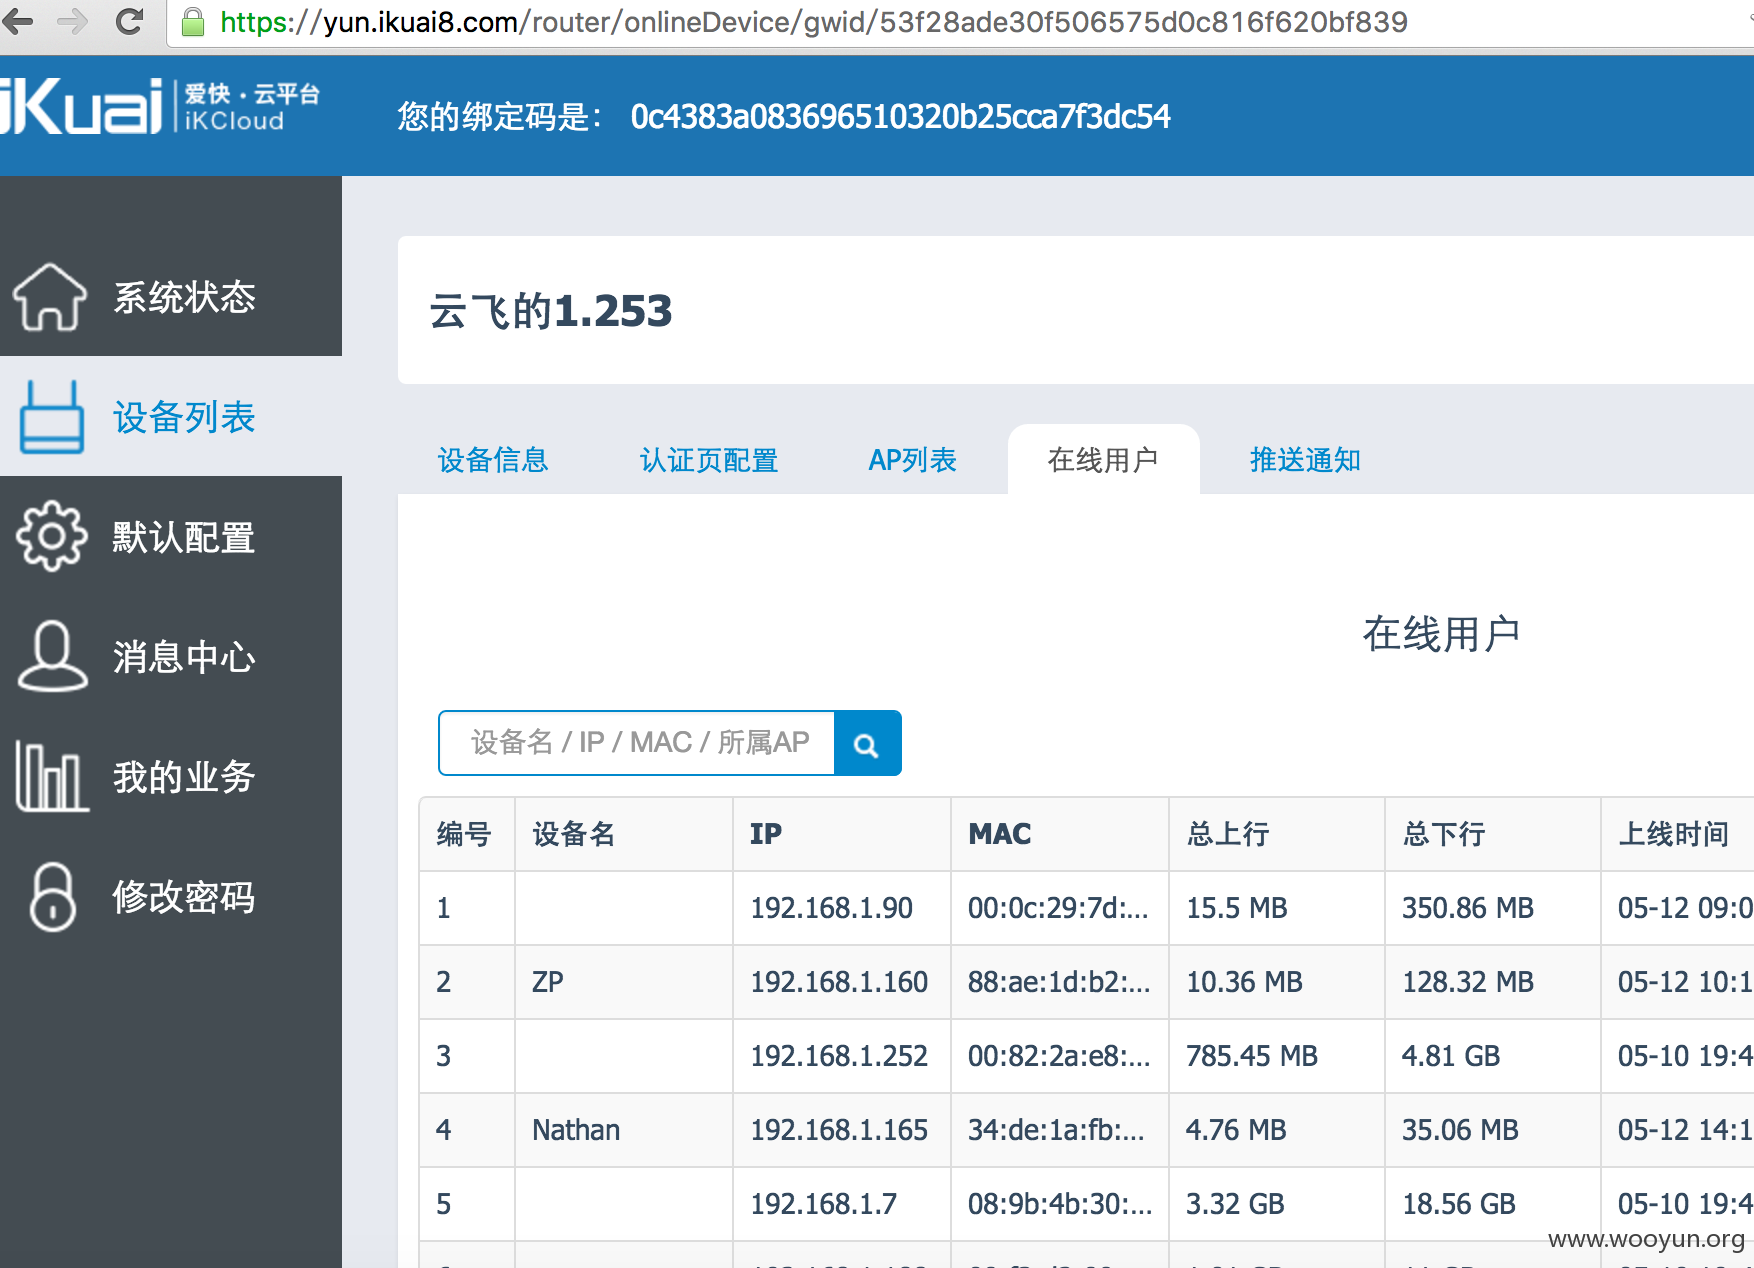Click the browser forward arrow
This screenshot has width=1754, height=1268.
pyautogui.click(x=72, y=21)
